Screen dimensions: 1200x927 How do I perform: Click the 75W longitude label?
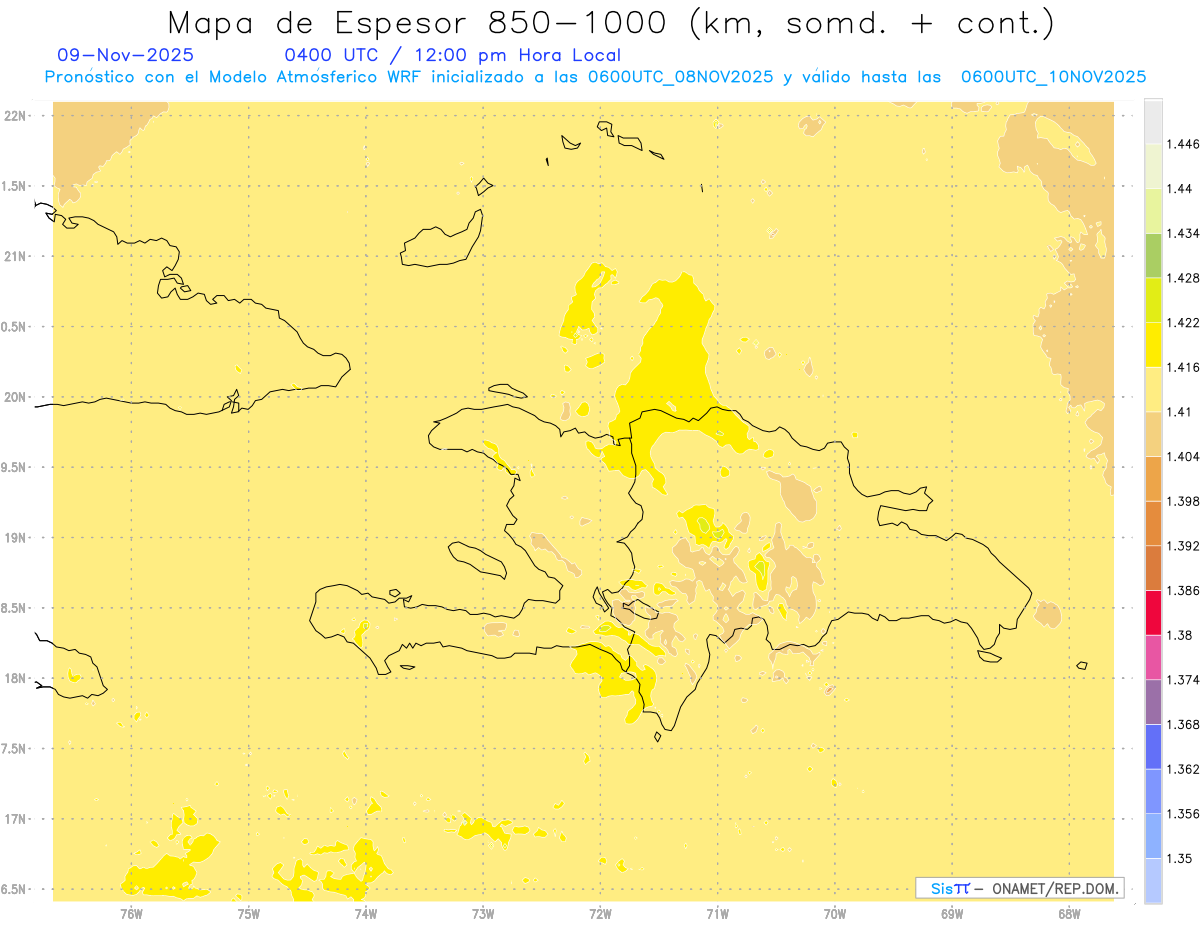[x=249, y=913]
